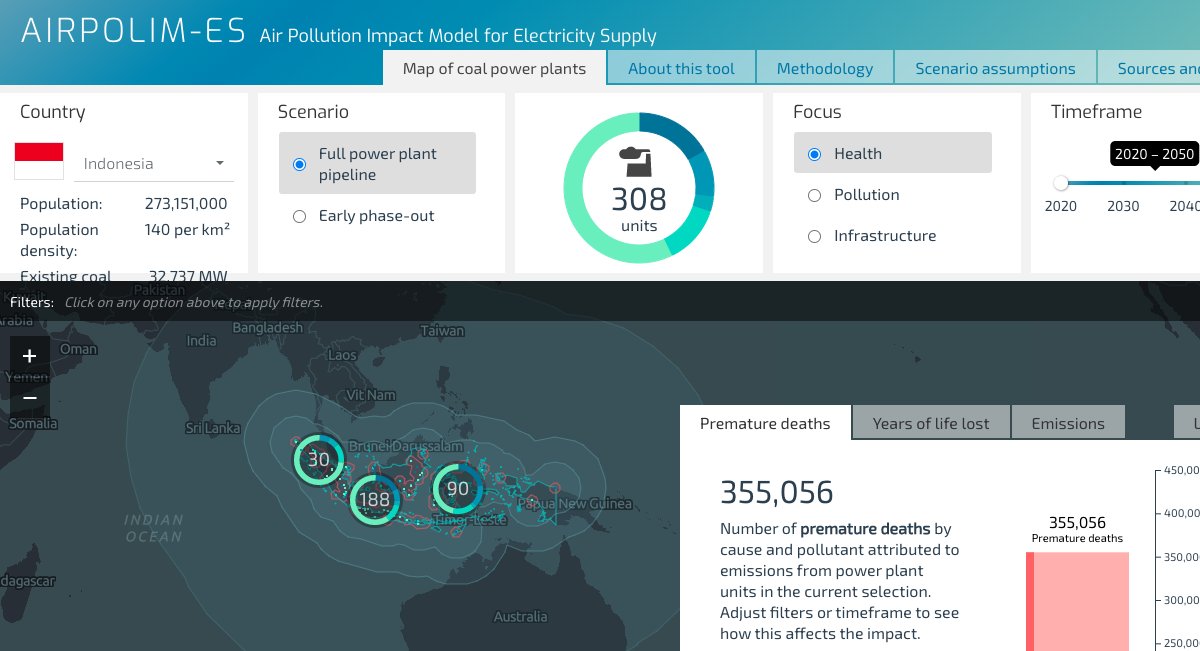Click the Sri Lanka map label
The width and height of the screenshot is (1200, 651).
pos(213,428)
